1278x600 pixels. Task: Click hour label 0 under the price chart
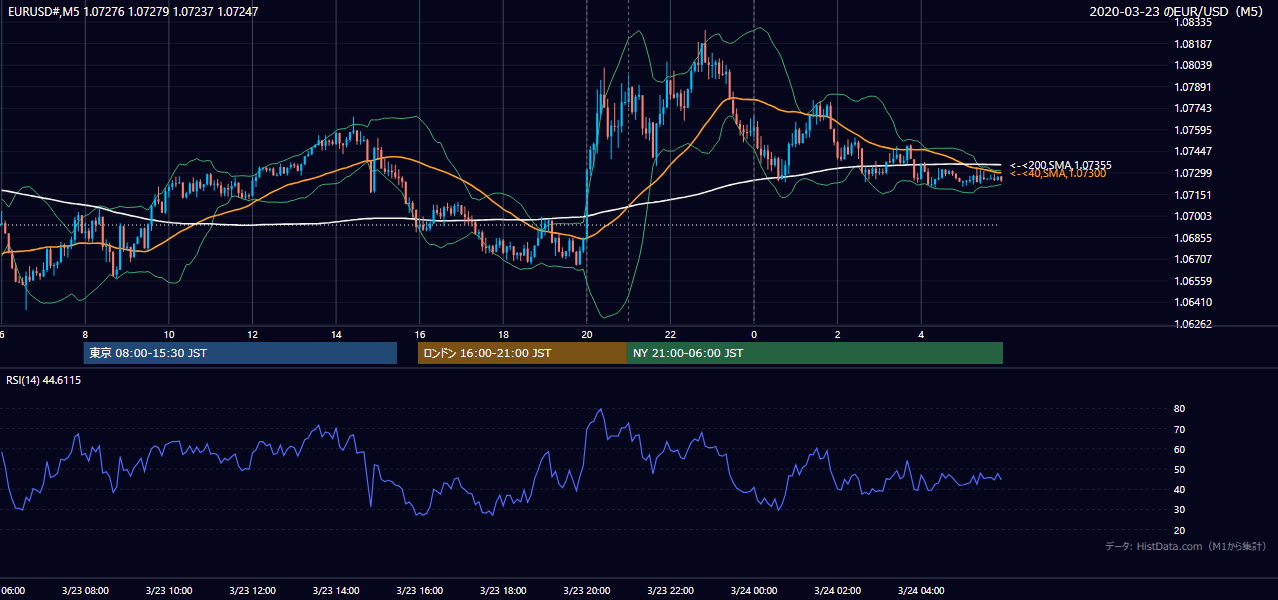(754, 334)
